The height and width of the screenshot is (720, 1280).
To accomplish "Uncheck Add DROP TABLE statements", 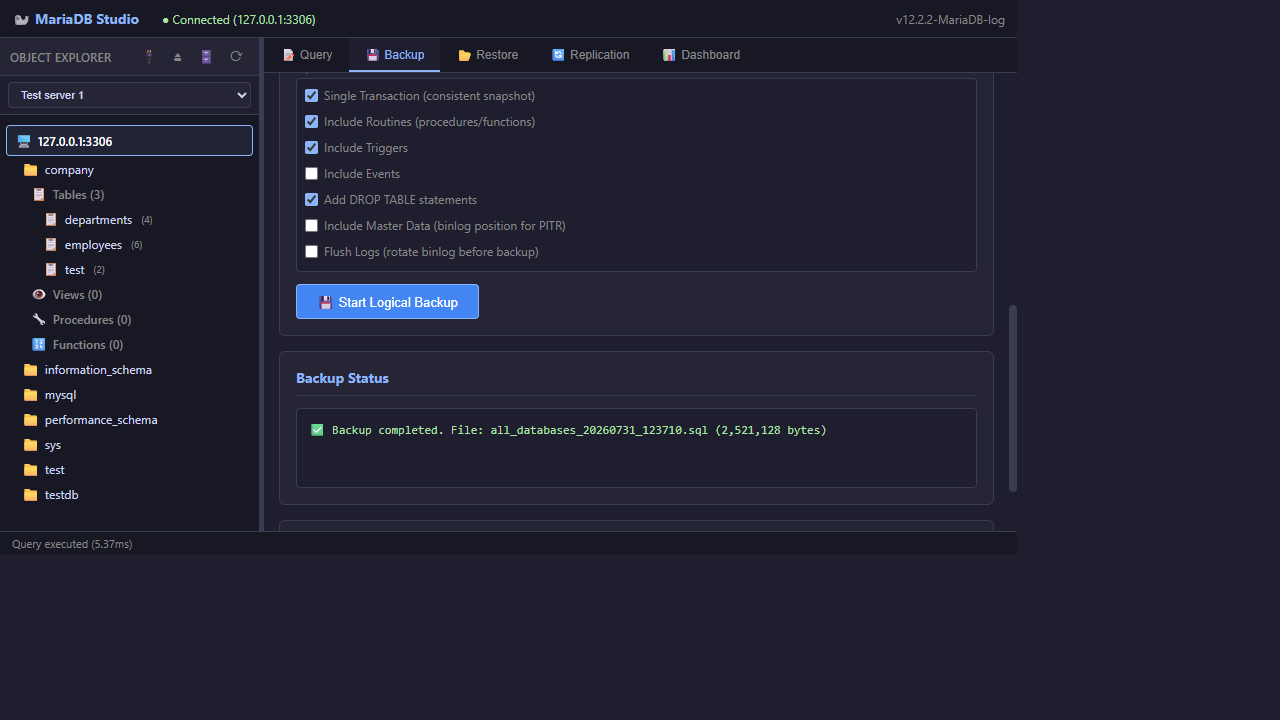I will point(311,200).
